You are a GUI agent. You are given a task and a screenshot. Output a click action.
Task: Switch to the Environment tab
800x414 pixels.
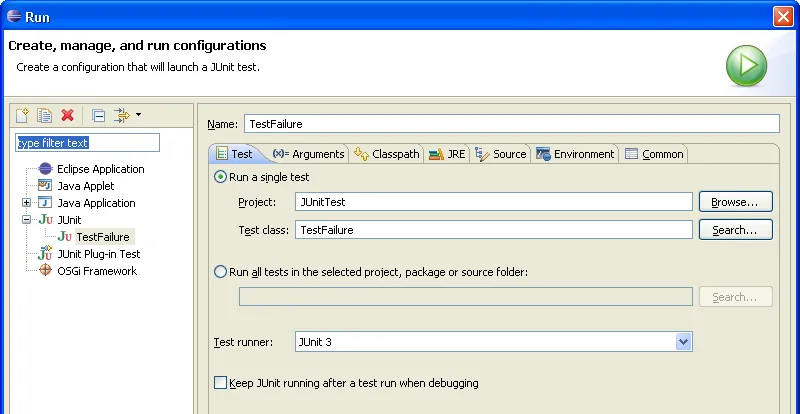coord(575,154)
